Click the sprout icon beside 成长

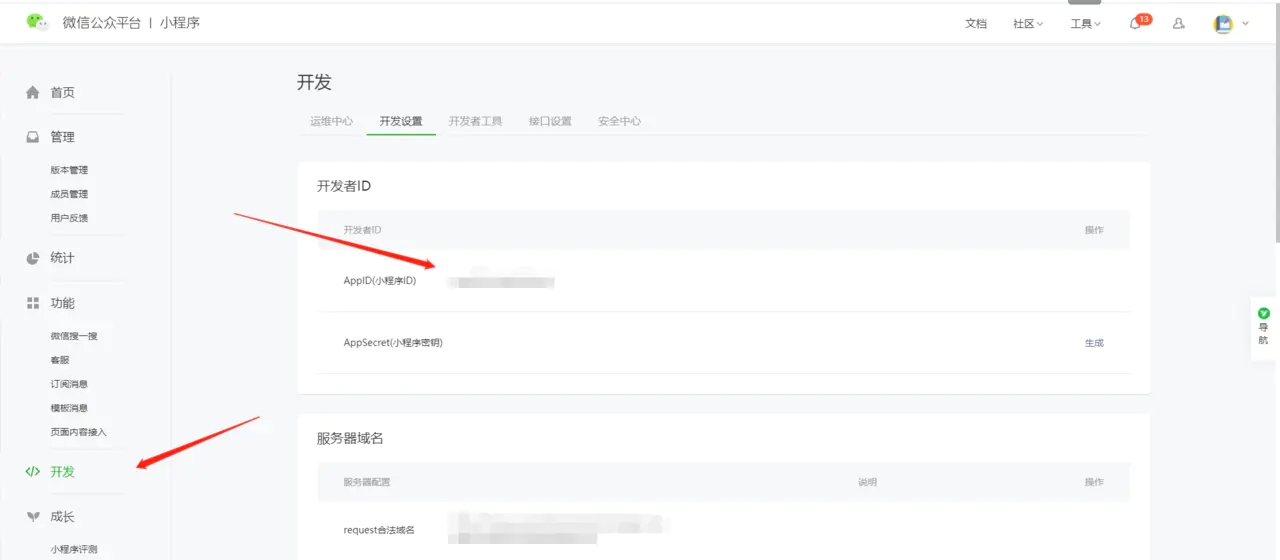[33, 517]
